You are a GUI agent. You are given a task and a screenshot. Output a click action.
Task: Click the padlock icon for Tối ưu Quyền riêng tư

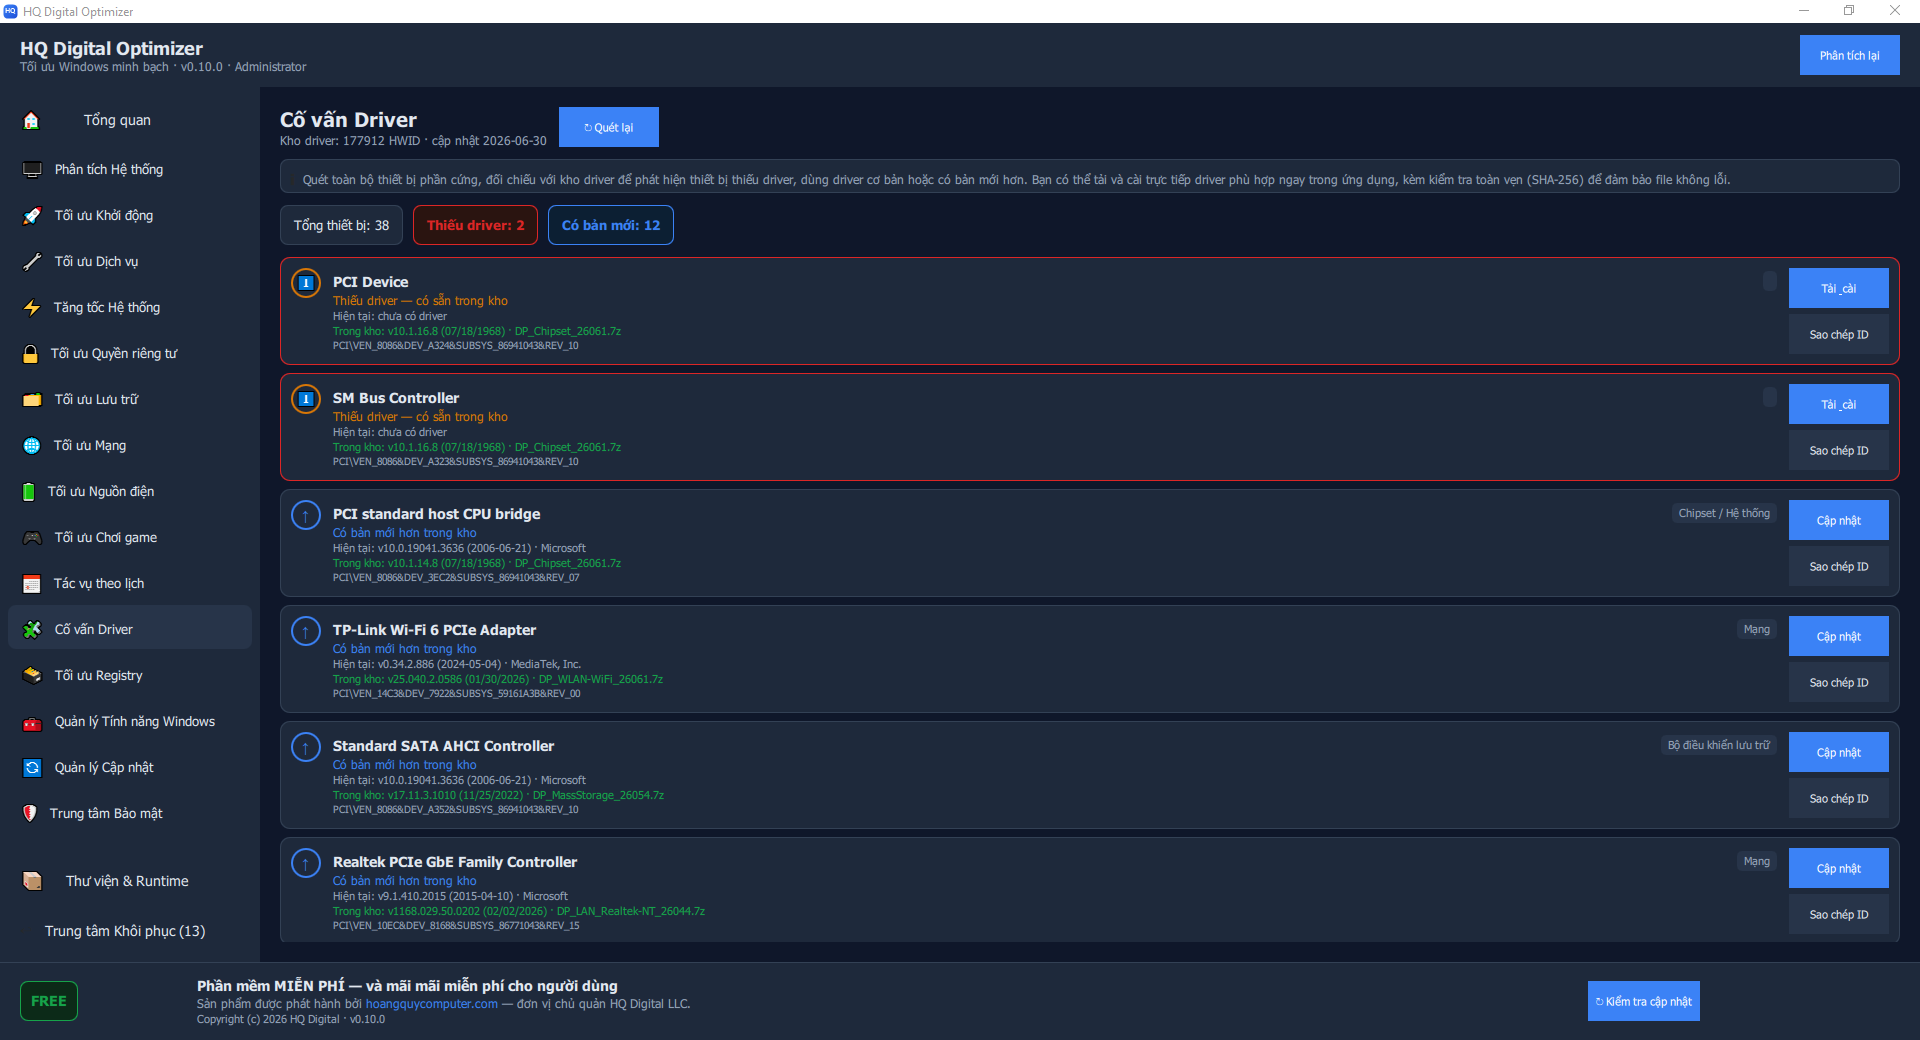tap(31, 354)
